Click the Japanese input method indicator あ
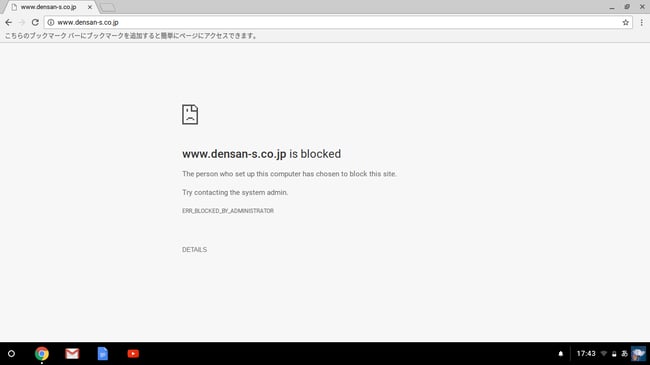650x365 pixels. coord(624,354)
